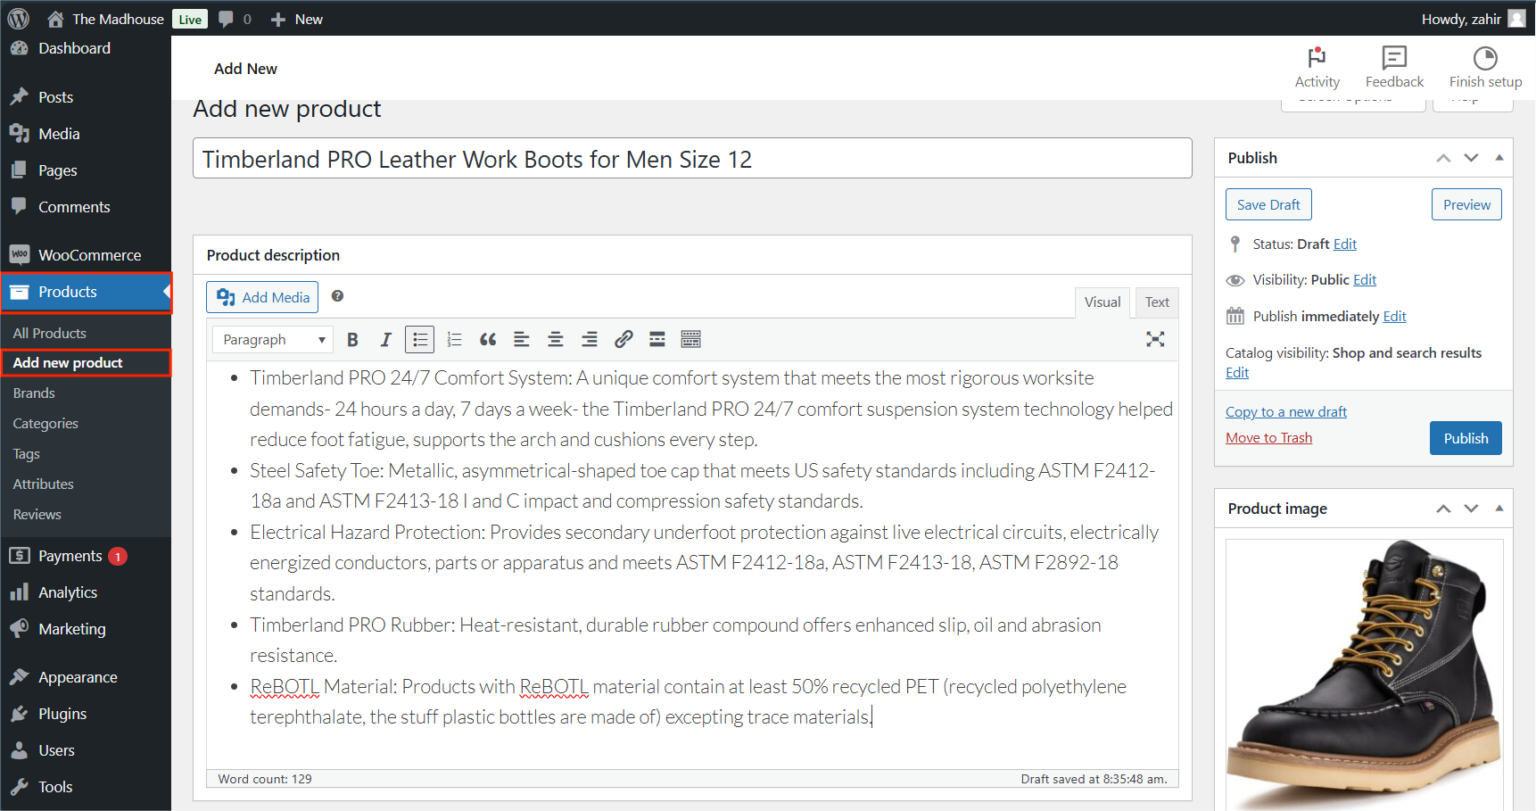Enter distraction-free fullscreen mode
1536x811 pixels.
1155,339
